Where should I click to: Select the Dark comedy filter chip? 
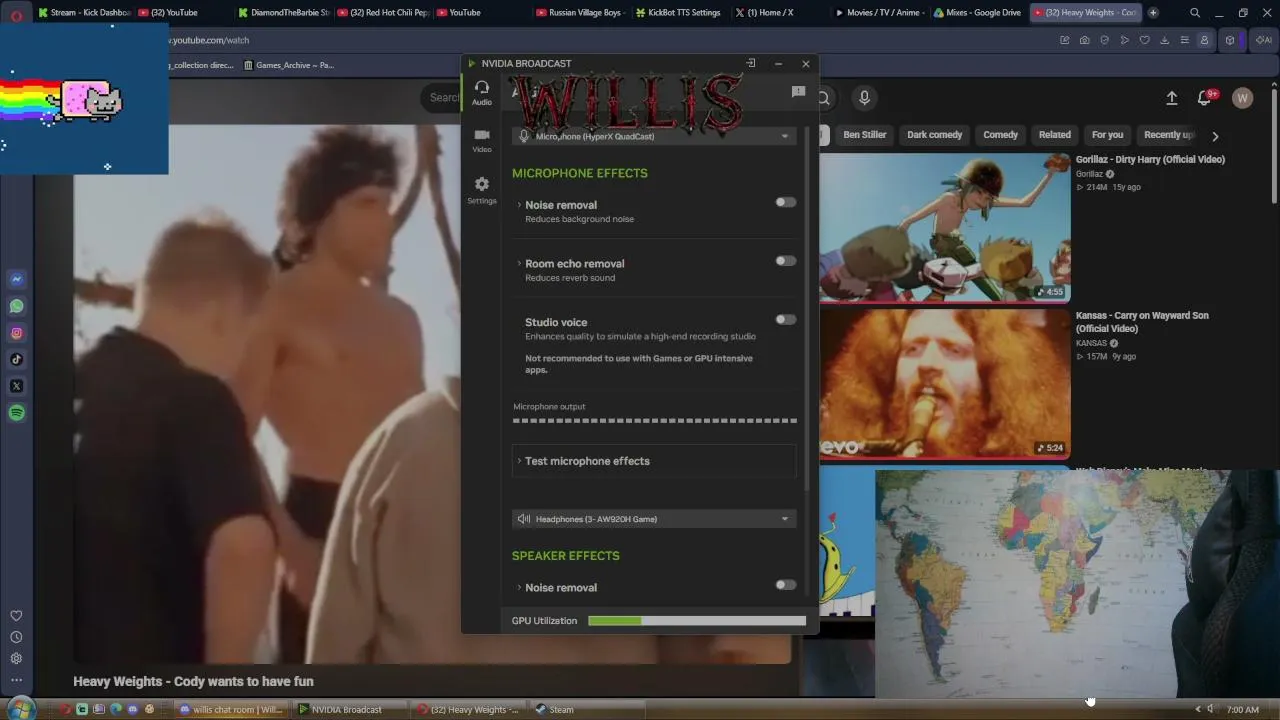(934, 135)
